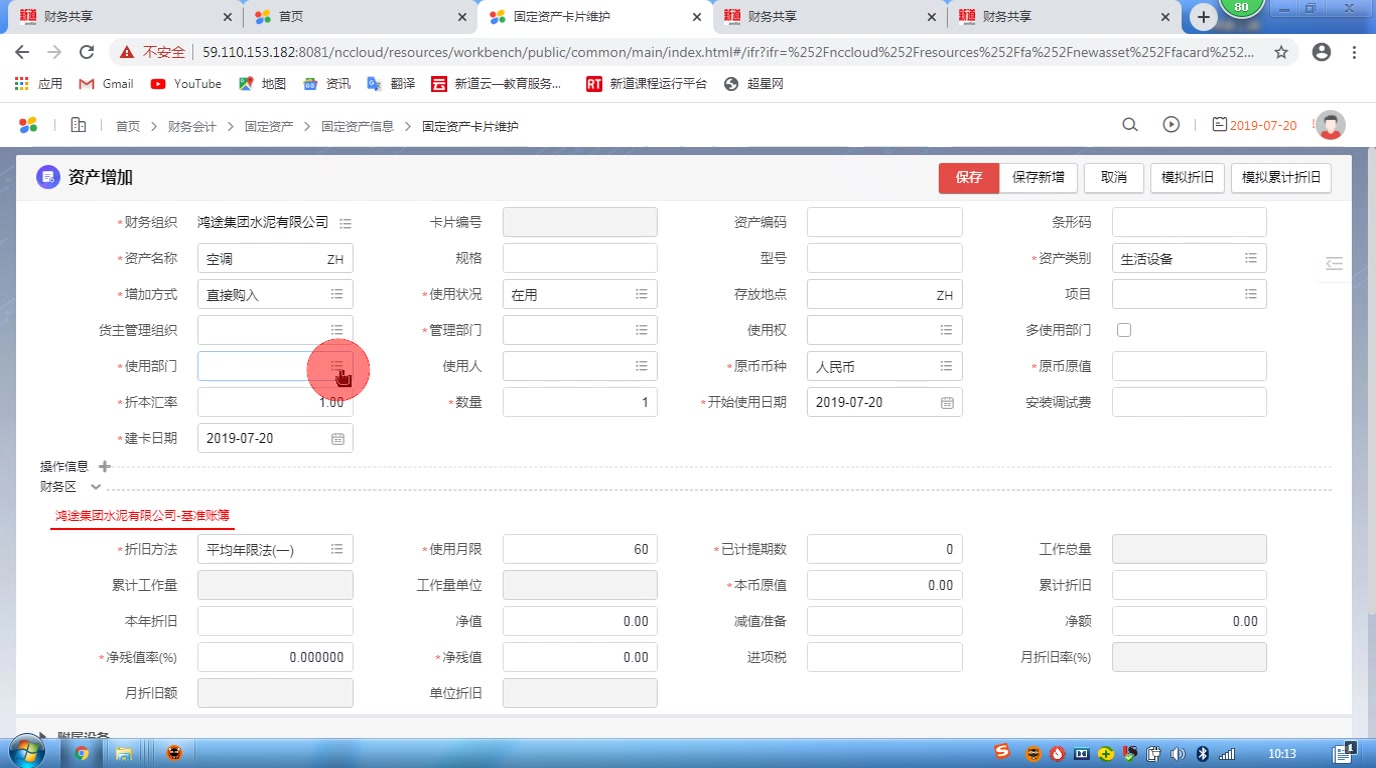Click the 模拟折旧 button
The height and width of the screenshot is (768, 1376).
point(1187,177)
